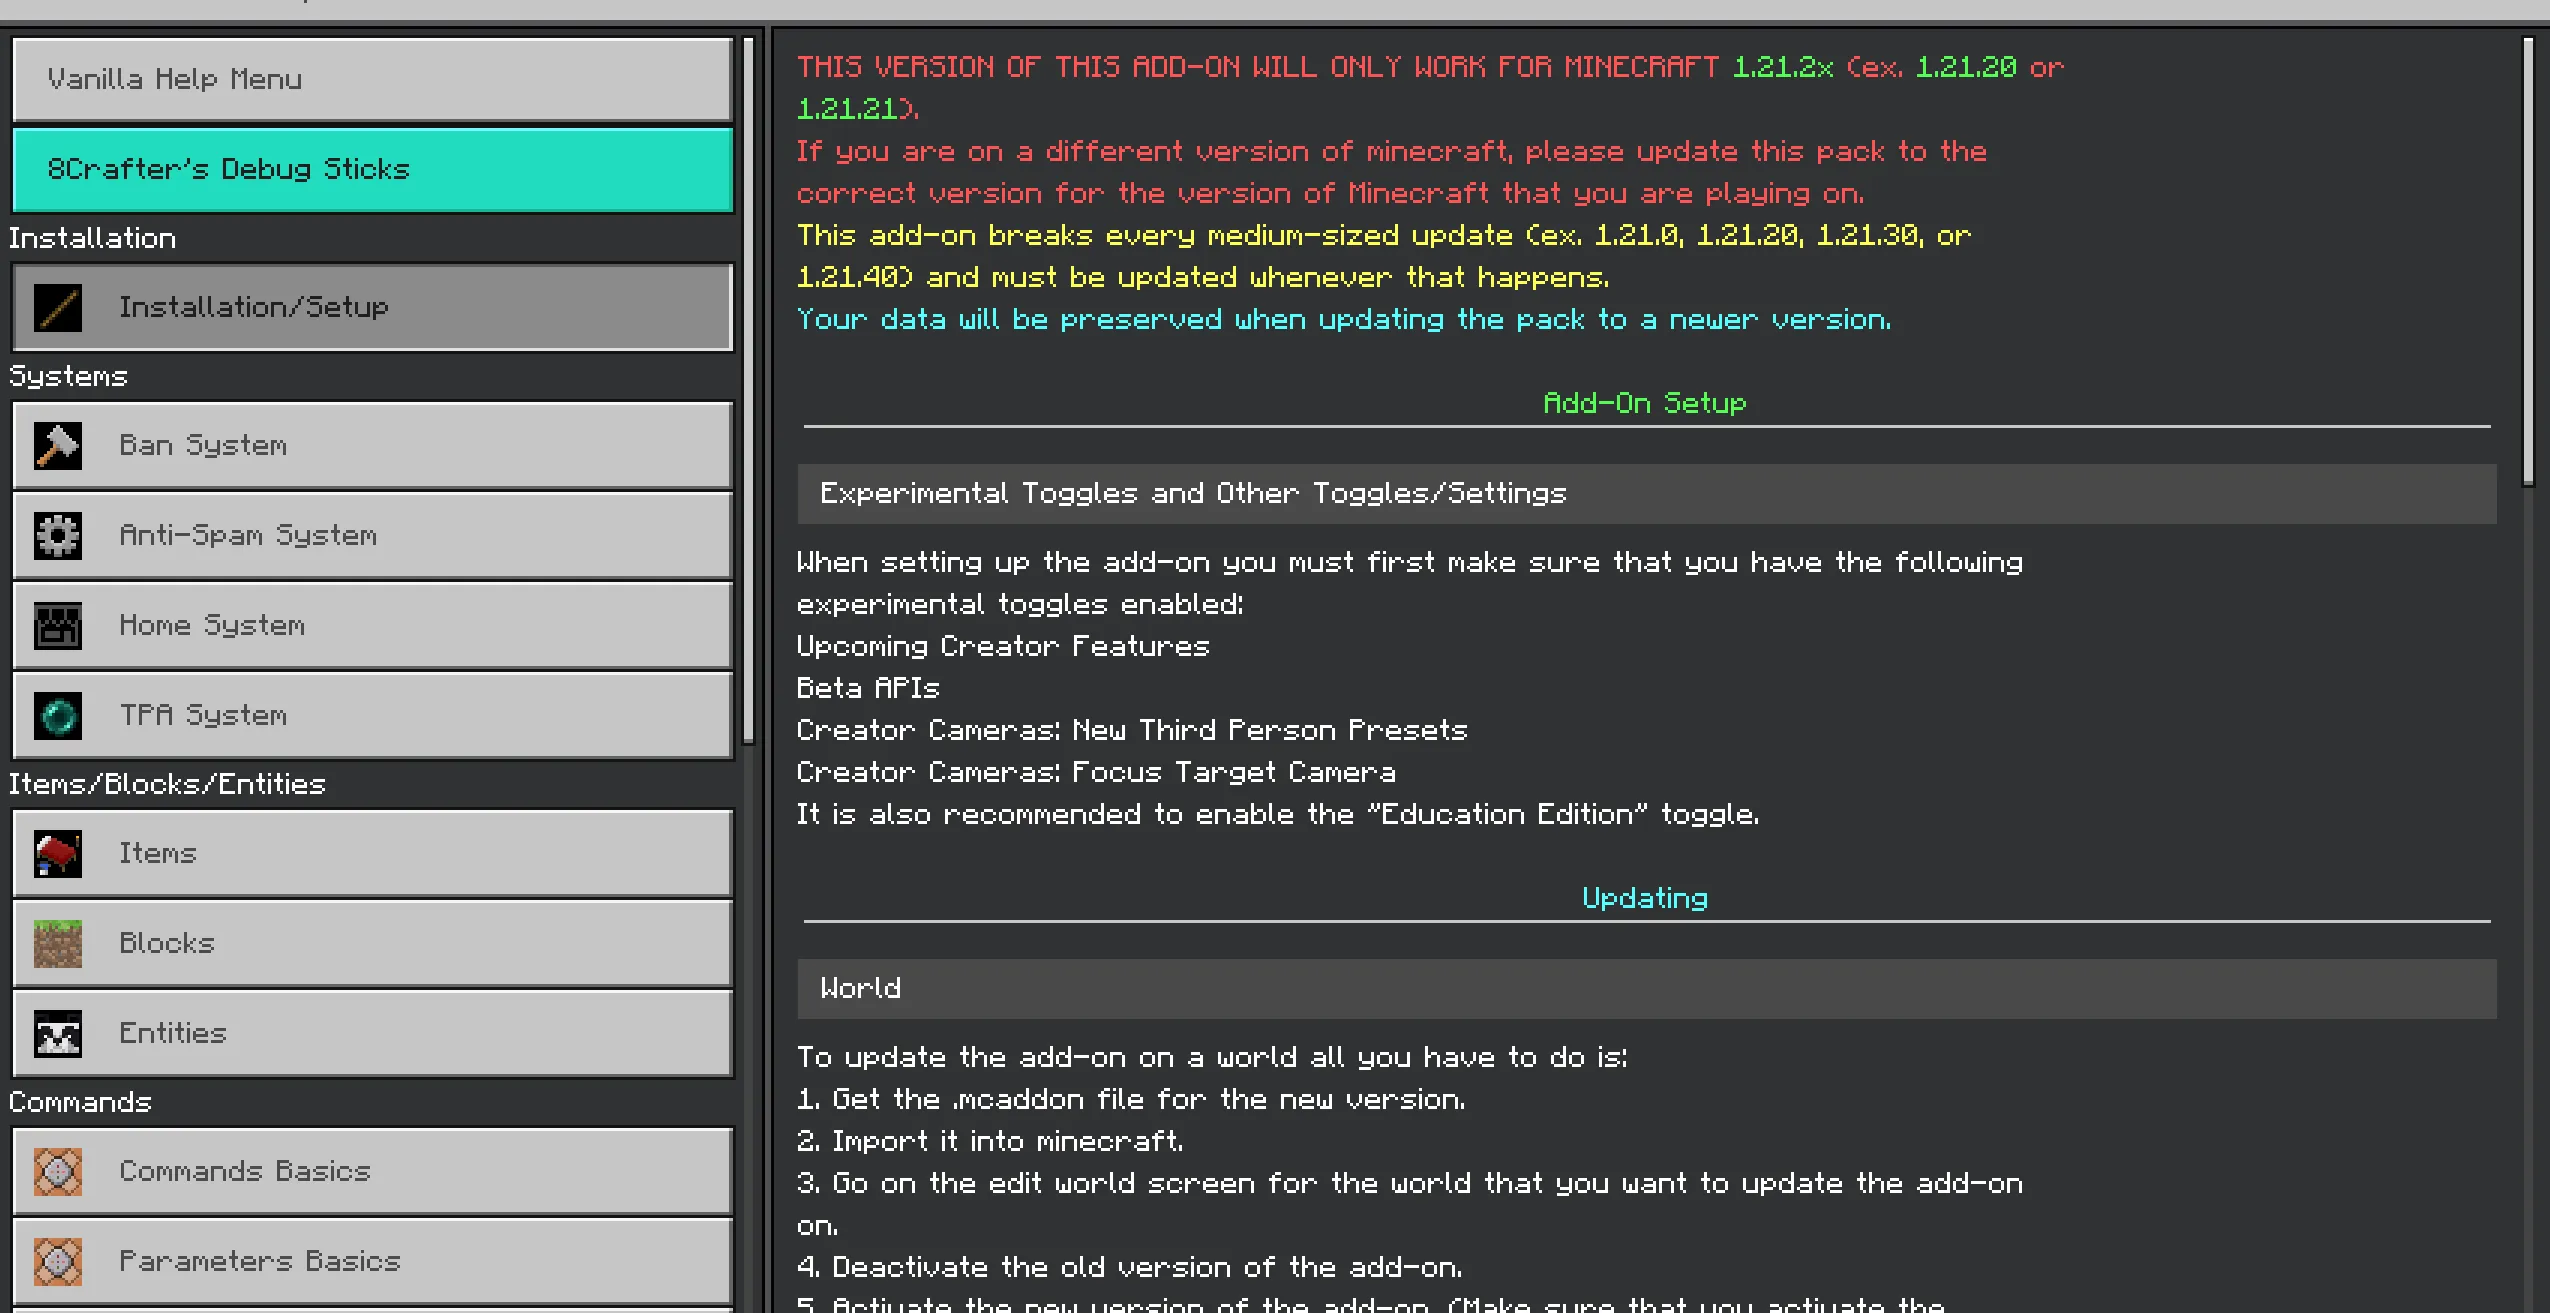The height and width of the screenshot is (1313, 2550).
Task: Open the Vanilla Help Menu tab
Action: (x=372, y=79)
